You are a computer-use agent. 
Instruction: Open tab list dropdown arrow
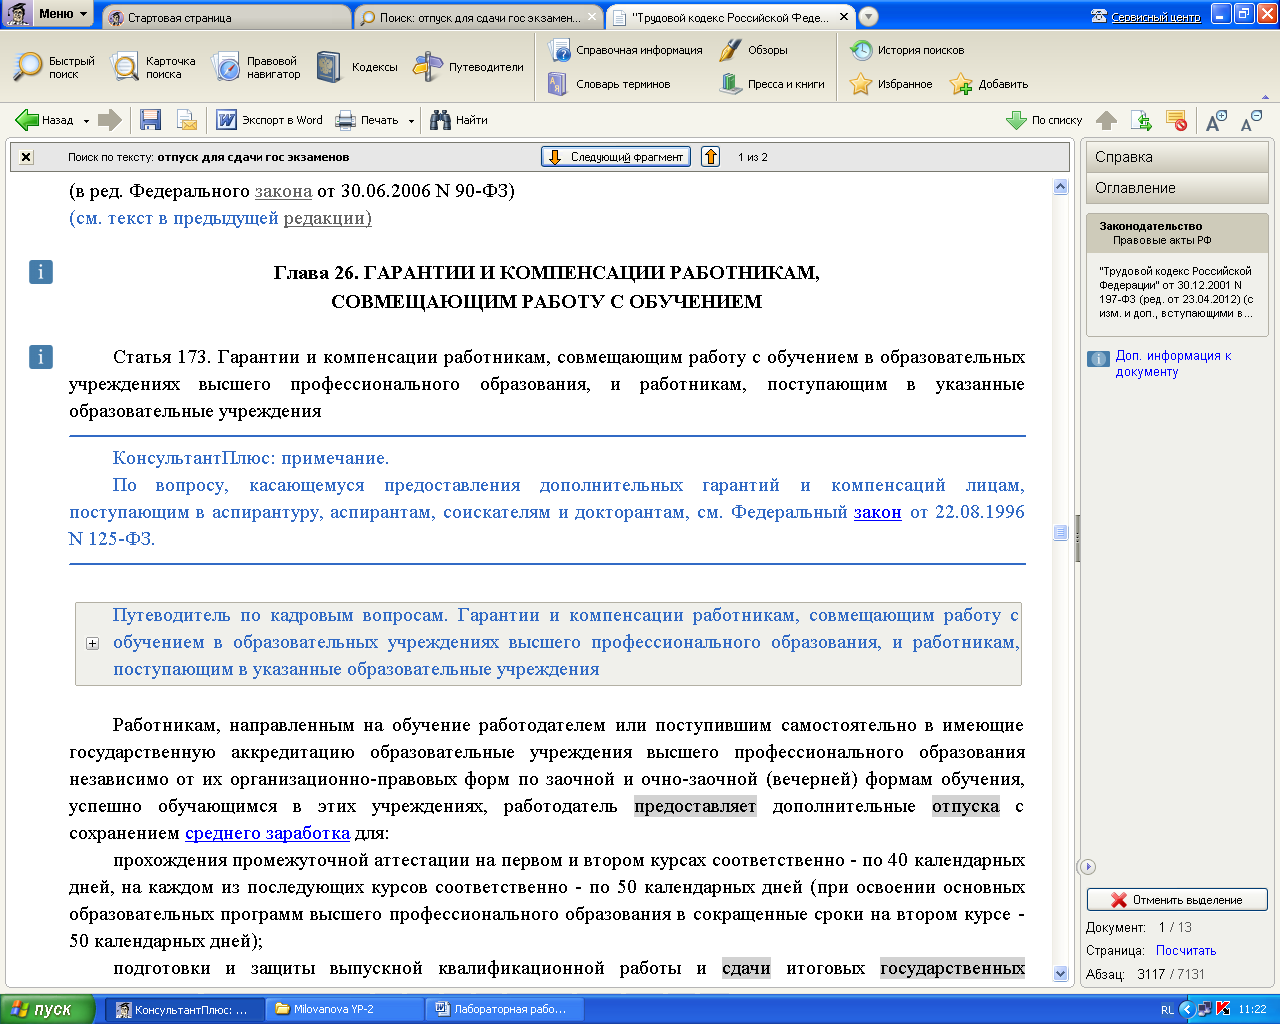coord(868,17)
